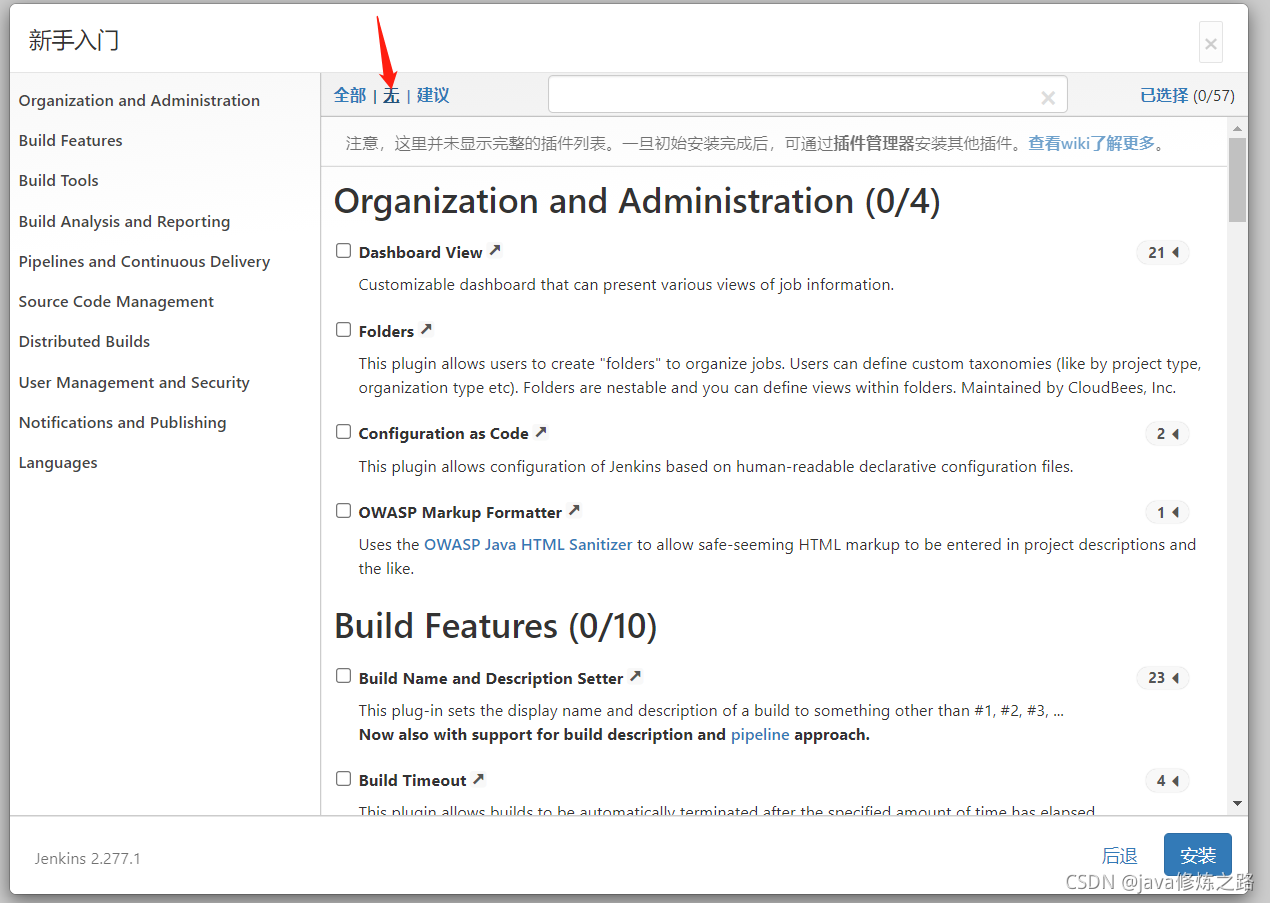Viewport: 1270px width, 903px height.
Task: Click the 安装 install button
Action: click(x=1198, y=855)
